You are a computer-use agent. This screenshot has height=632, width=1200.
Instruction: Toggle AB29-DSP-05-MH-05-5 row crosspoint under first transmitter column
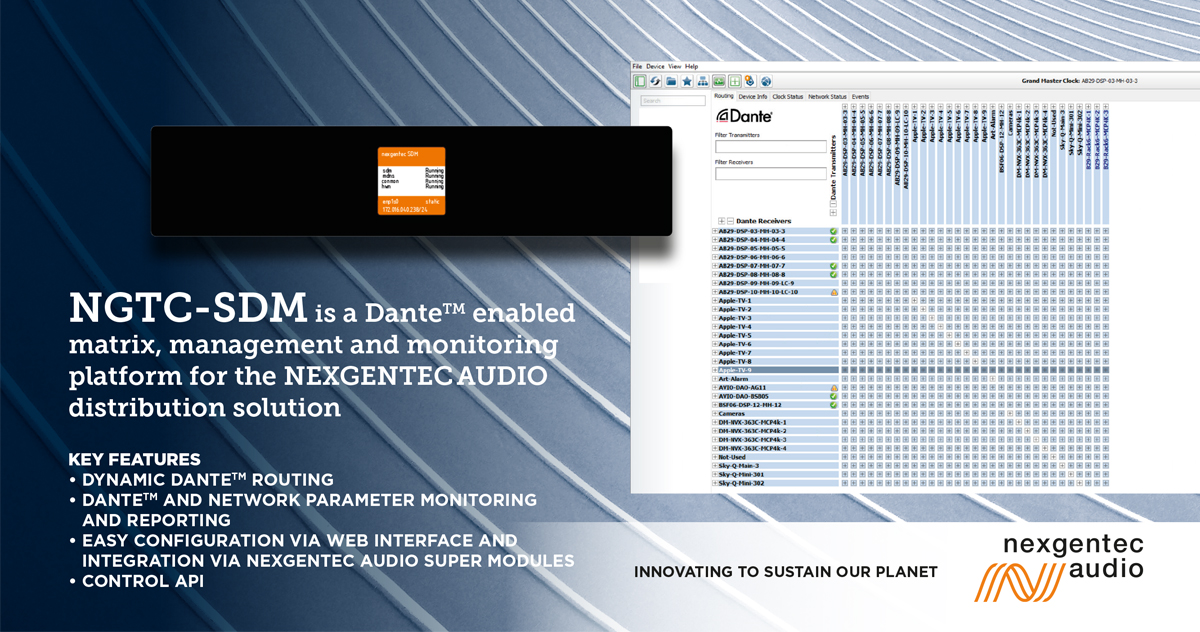(x=845, y=248)
